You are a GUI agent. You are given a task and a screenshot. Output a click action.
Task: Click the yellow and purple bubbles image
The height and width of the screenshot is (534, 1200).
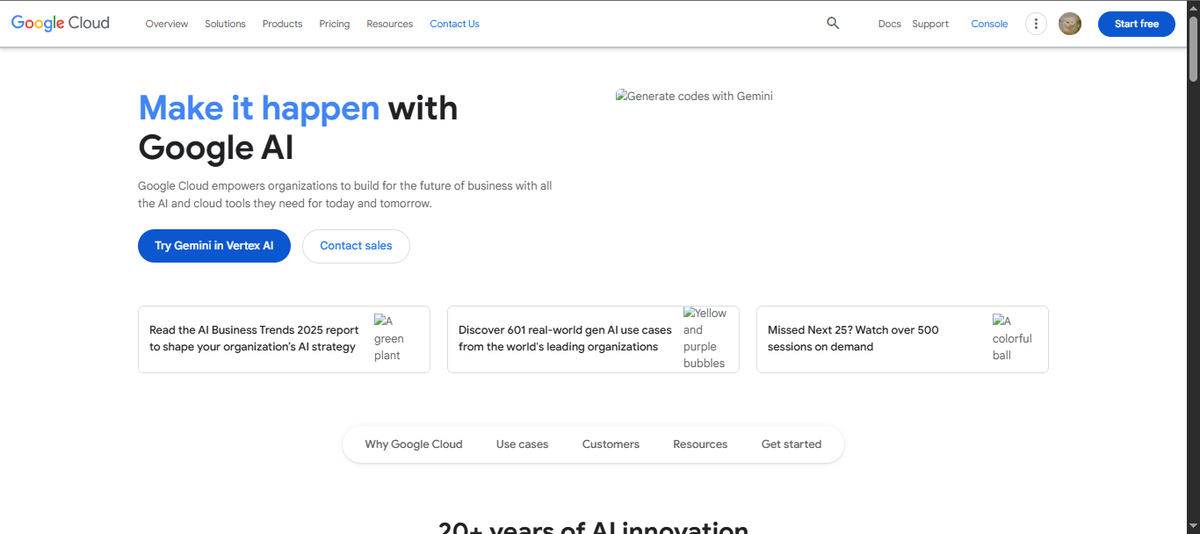(x=705, y=338)
